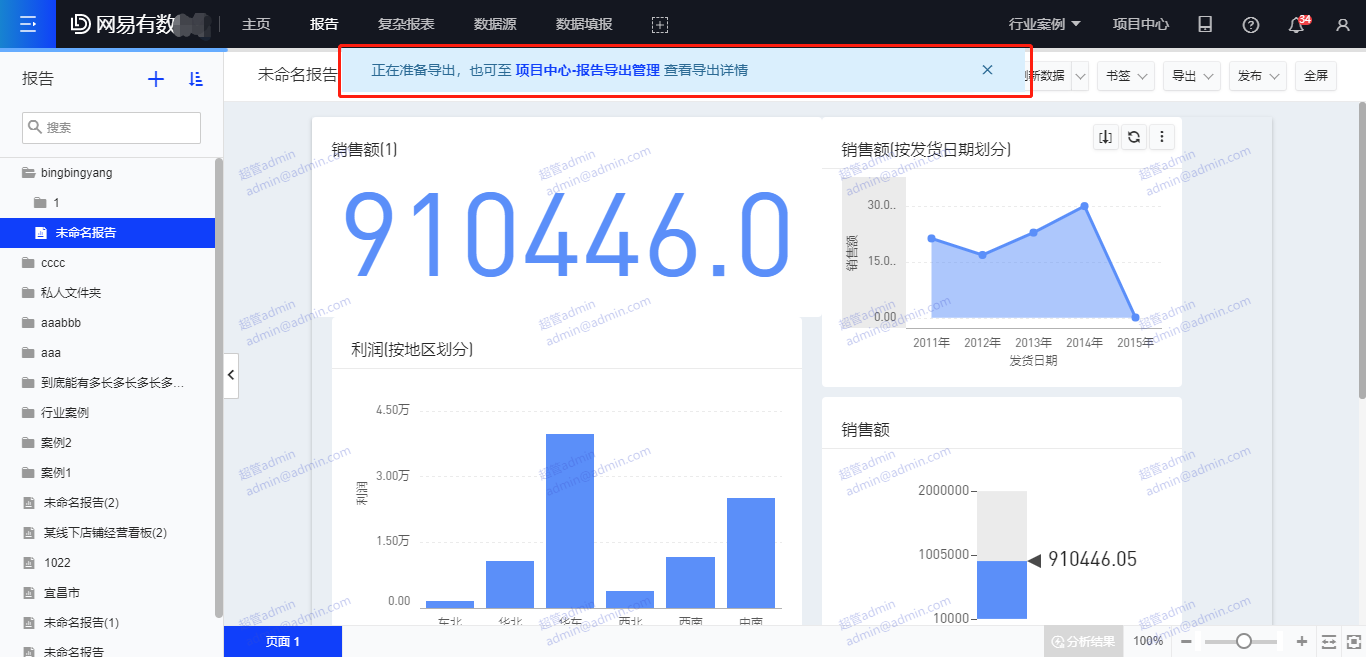Click the mobile device preview icon

tap(1205, 25)
